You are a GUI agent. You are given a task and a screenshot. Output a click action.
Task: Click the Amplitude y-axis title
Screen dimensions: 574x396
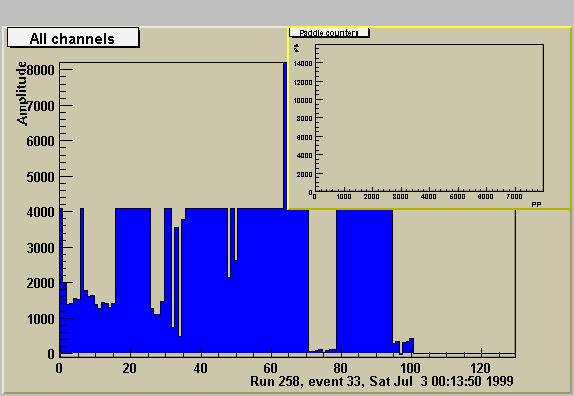click(x=22, y=93)
